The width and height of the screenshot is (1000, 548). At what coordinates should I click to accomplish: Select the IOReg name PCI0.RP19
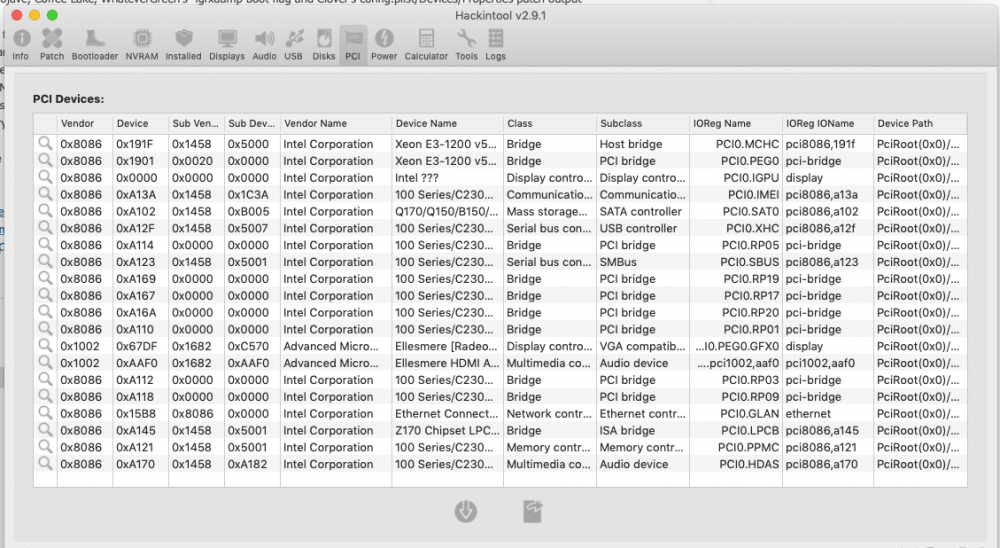point(751,279)
